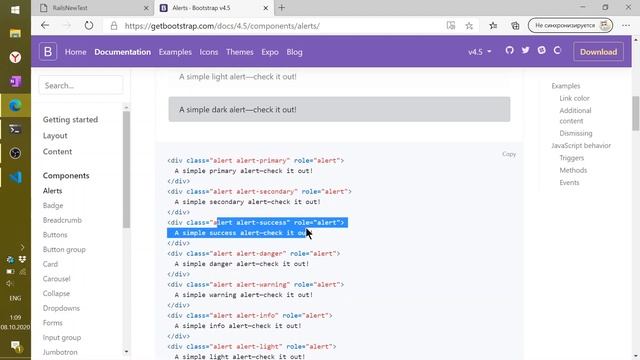
Task: Open Blog nav item
Action: [294, 52]
